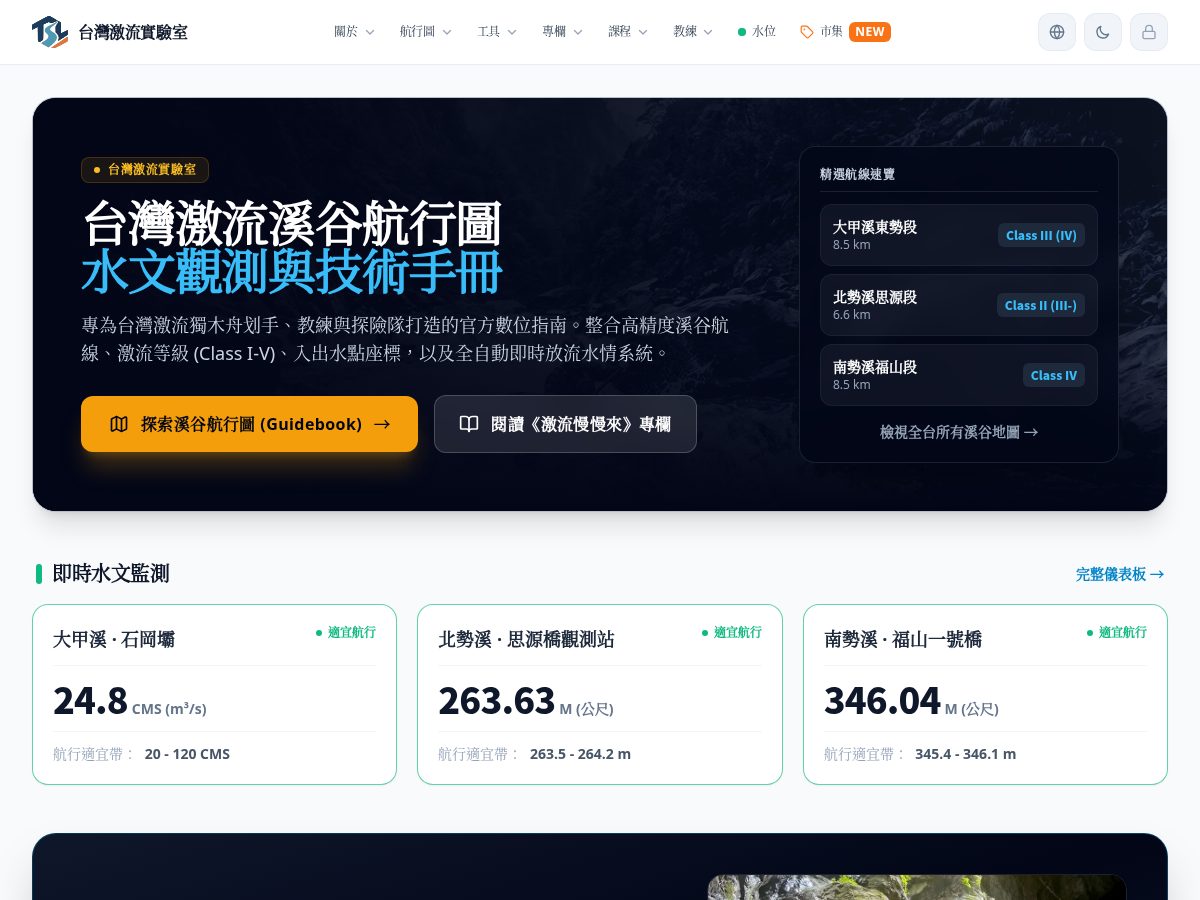Screen dimensions: 1200x900
Task: Click the 精選航線速覽 panel heading
Action: point(857,174)
